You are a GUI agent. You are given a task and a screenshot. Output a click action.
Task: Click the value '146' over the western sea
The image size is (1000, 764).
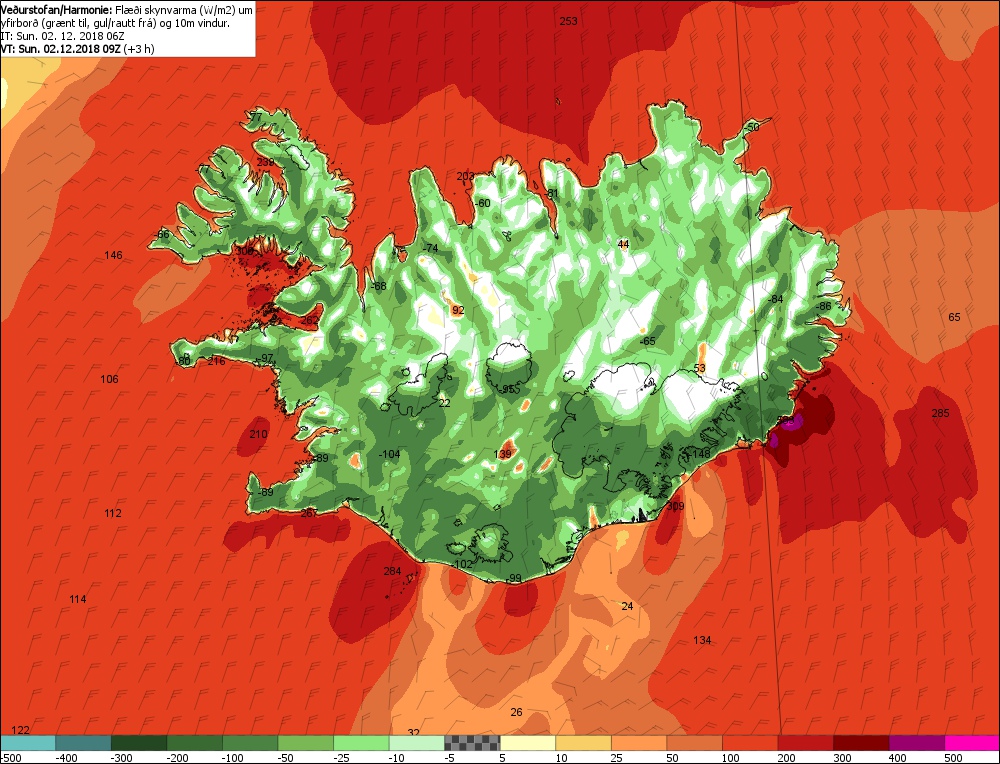click(x=114, y=255)
